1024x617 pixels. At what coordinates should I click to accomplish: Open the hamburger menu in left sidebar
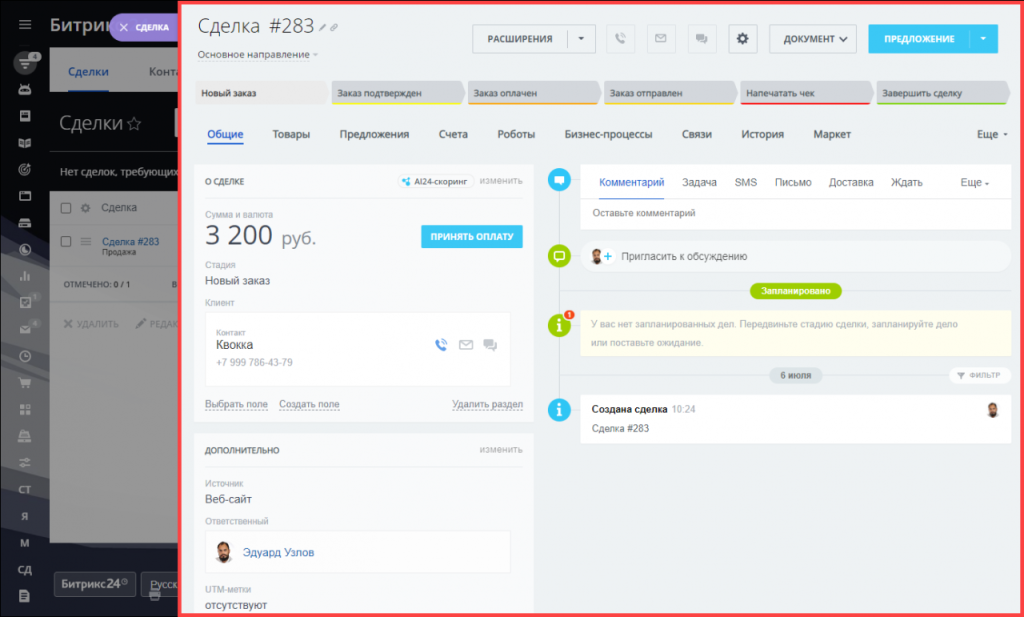25,24
